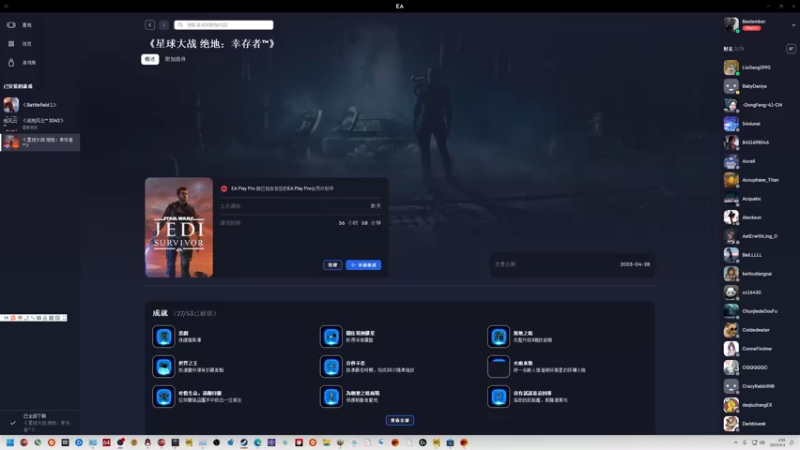Open friend Coldedwater
800x450 pixels.
[758, 330]
